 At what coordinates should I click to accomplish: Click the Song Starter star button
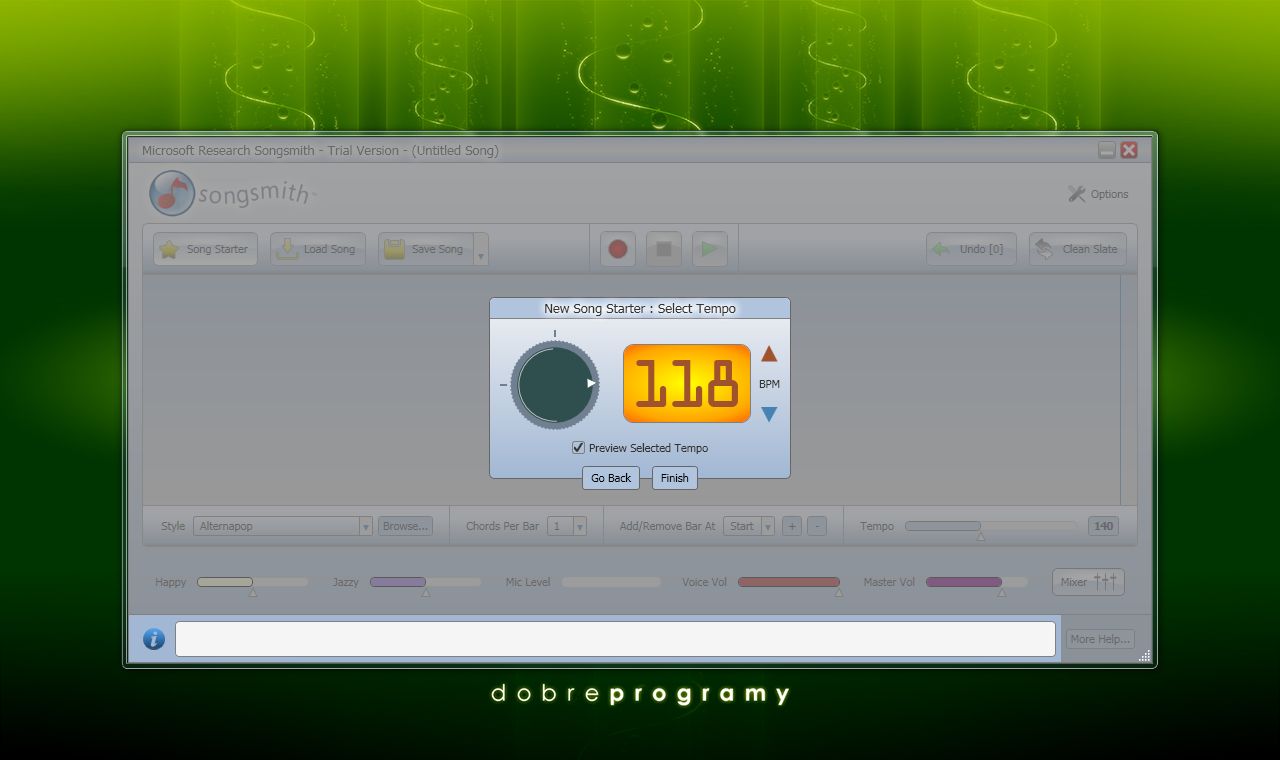[x=205, y=249]
